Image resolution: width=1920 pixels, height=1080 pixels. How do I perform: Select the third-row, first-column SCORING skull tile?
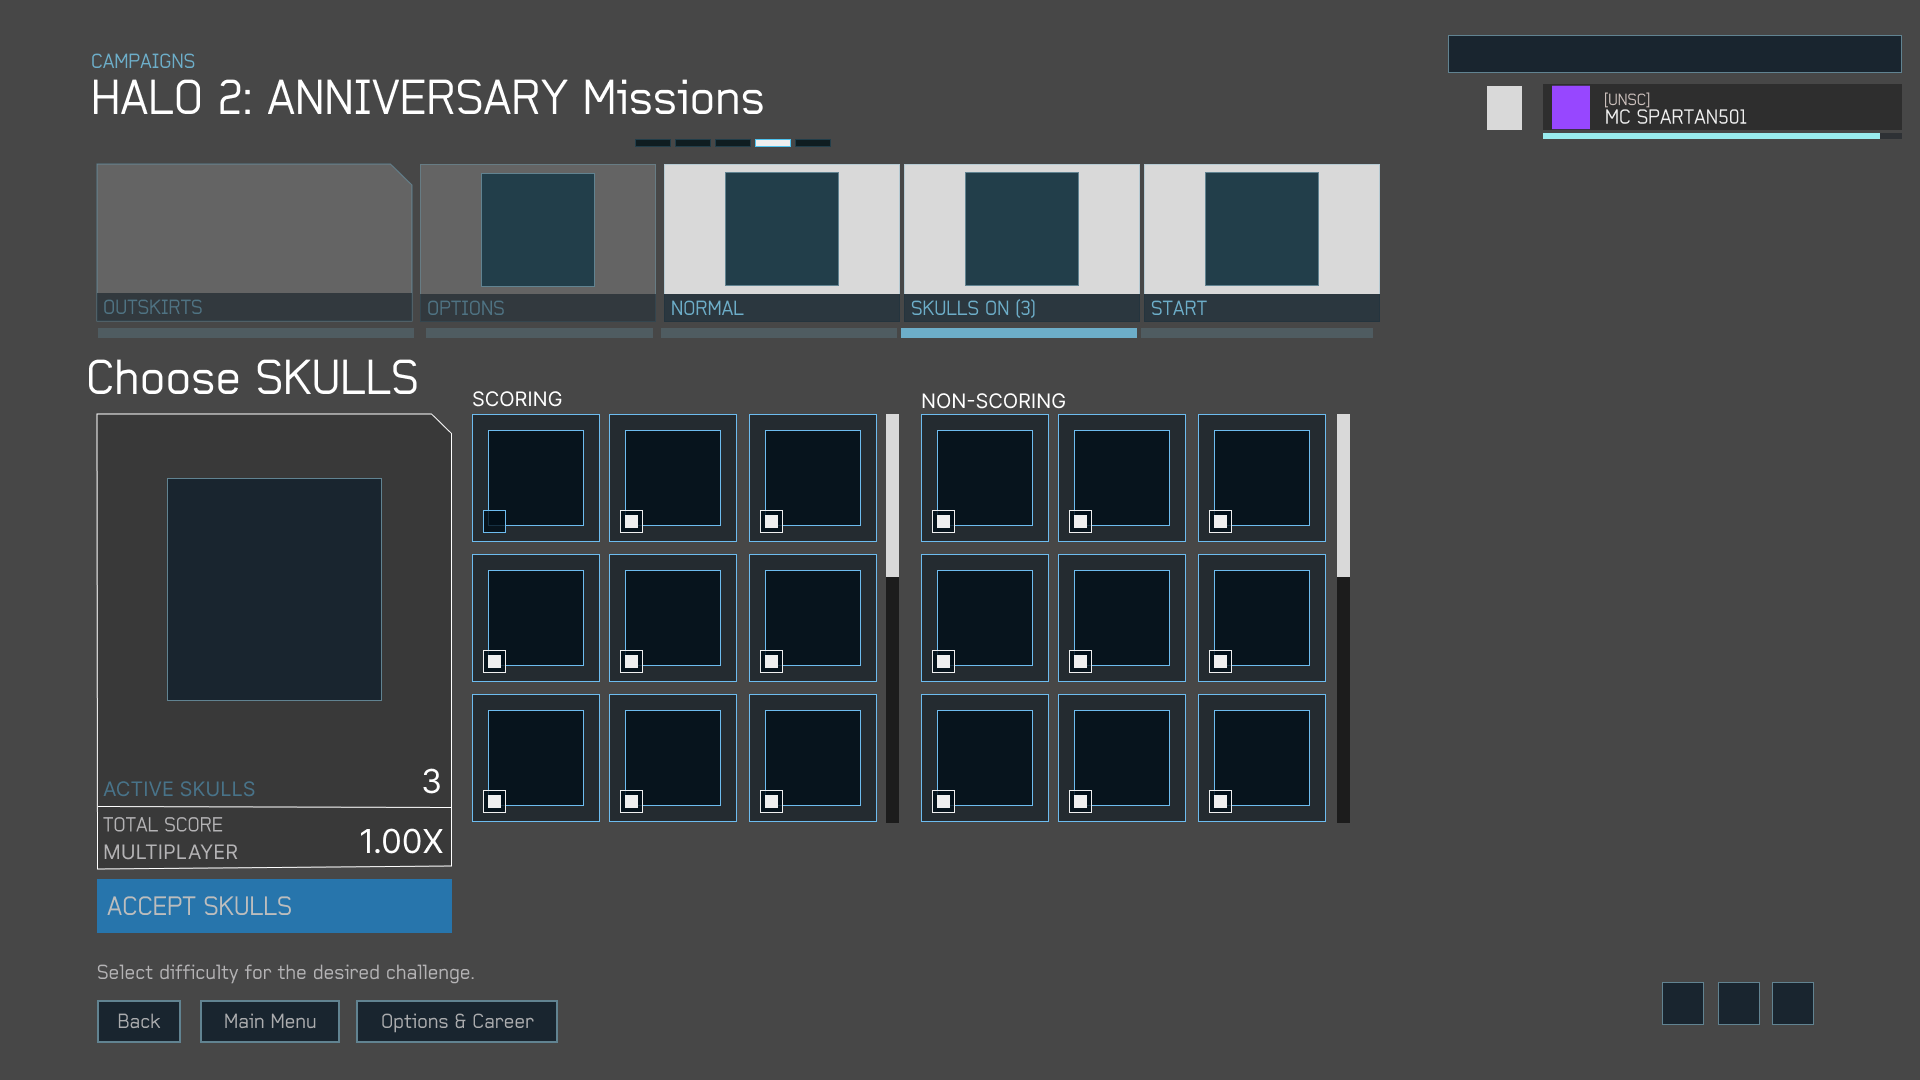click(x=536, y=758)
